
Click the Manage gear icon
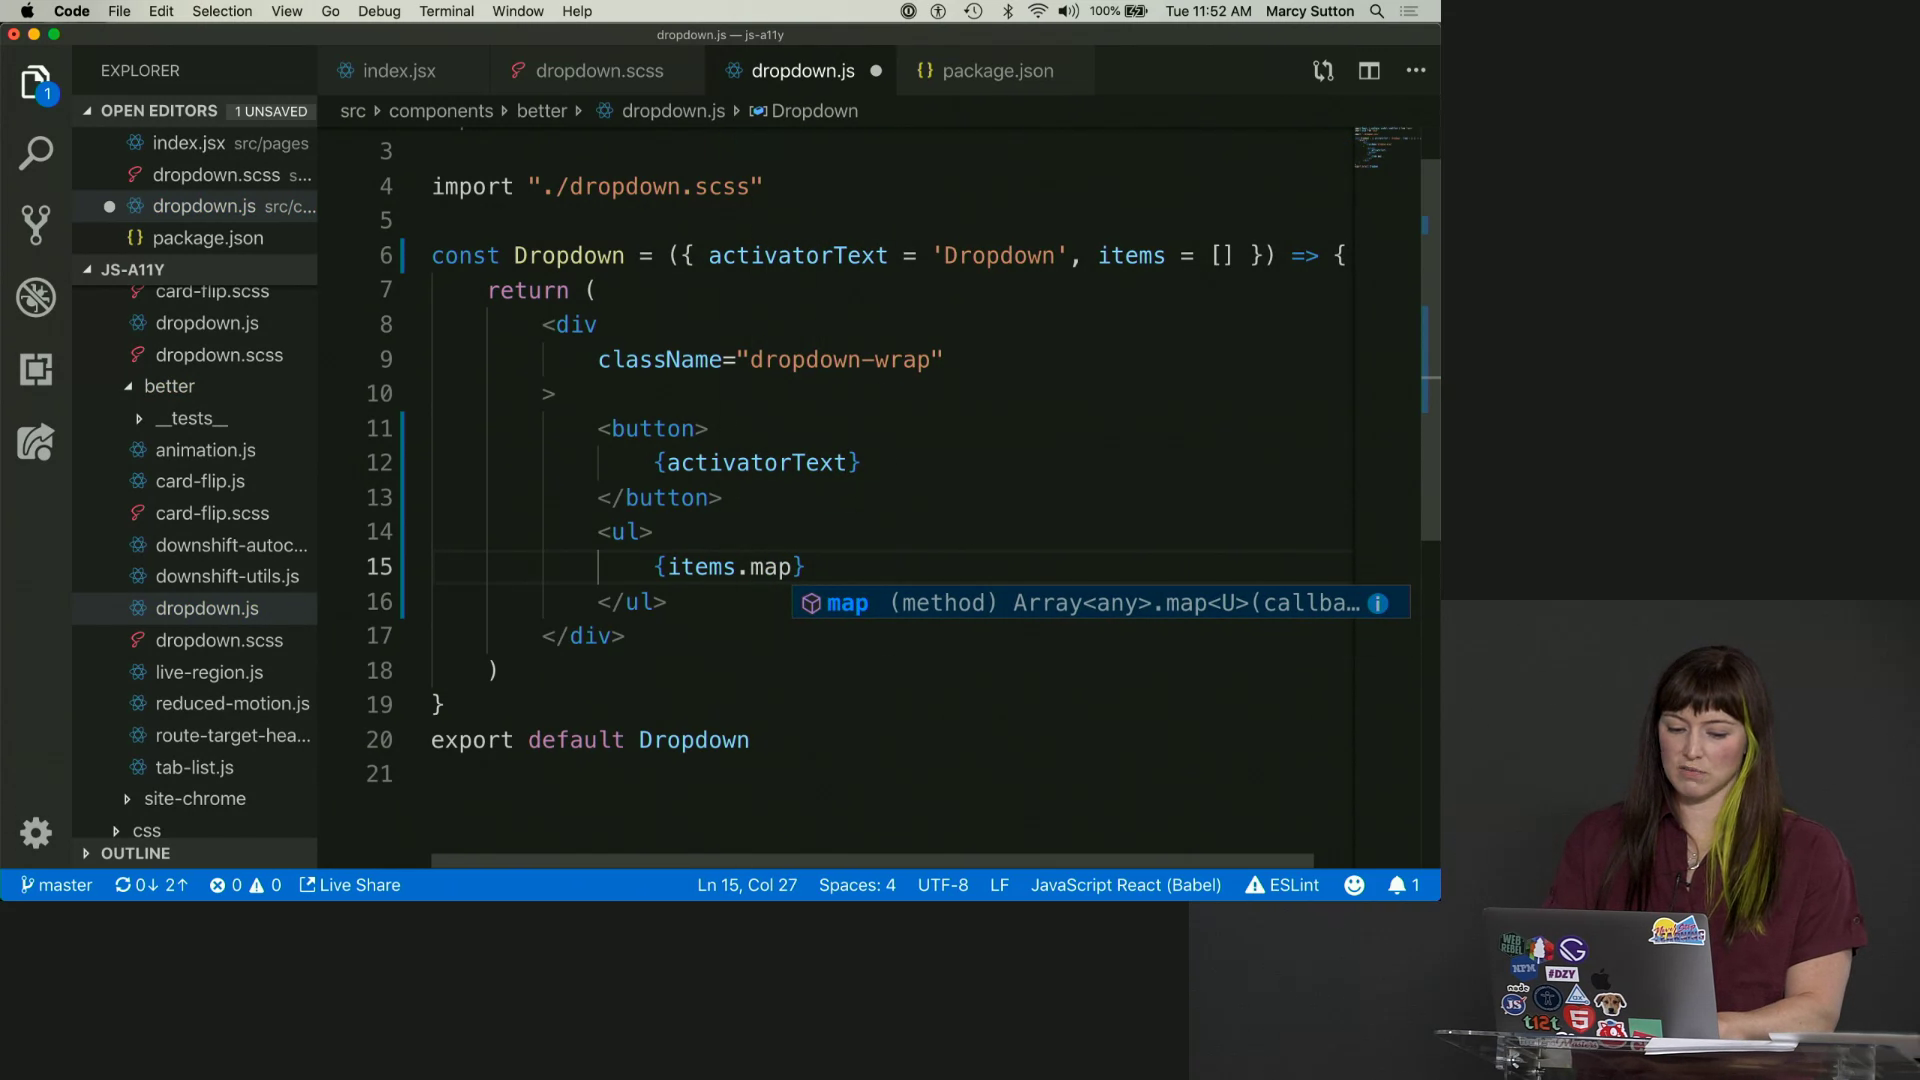(36, 832)
